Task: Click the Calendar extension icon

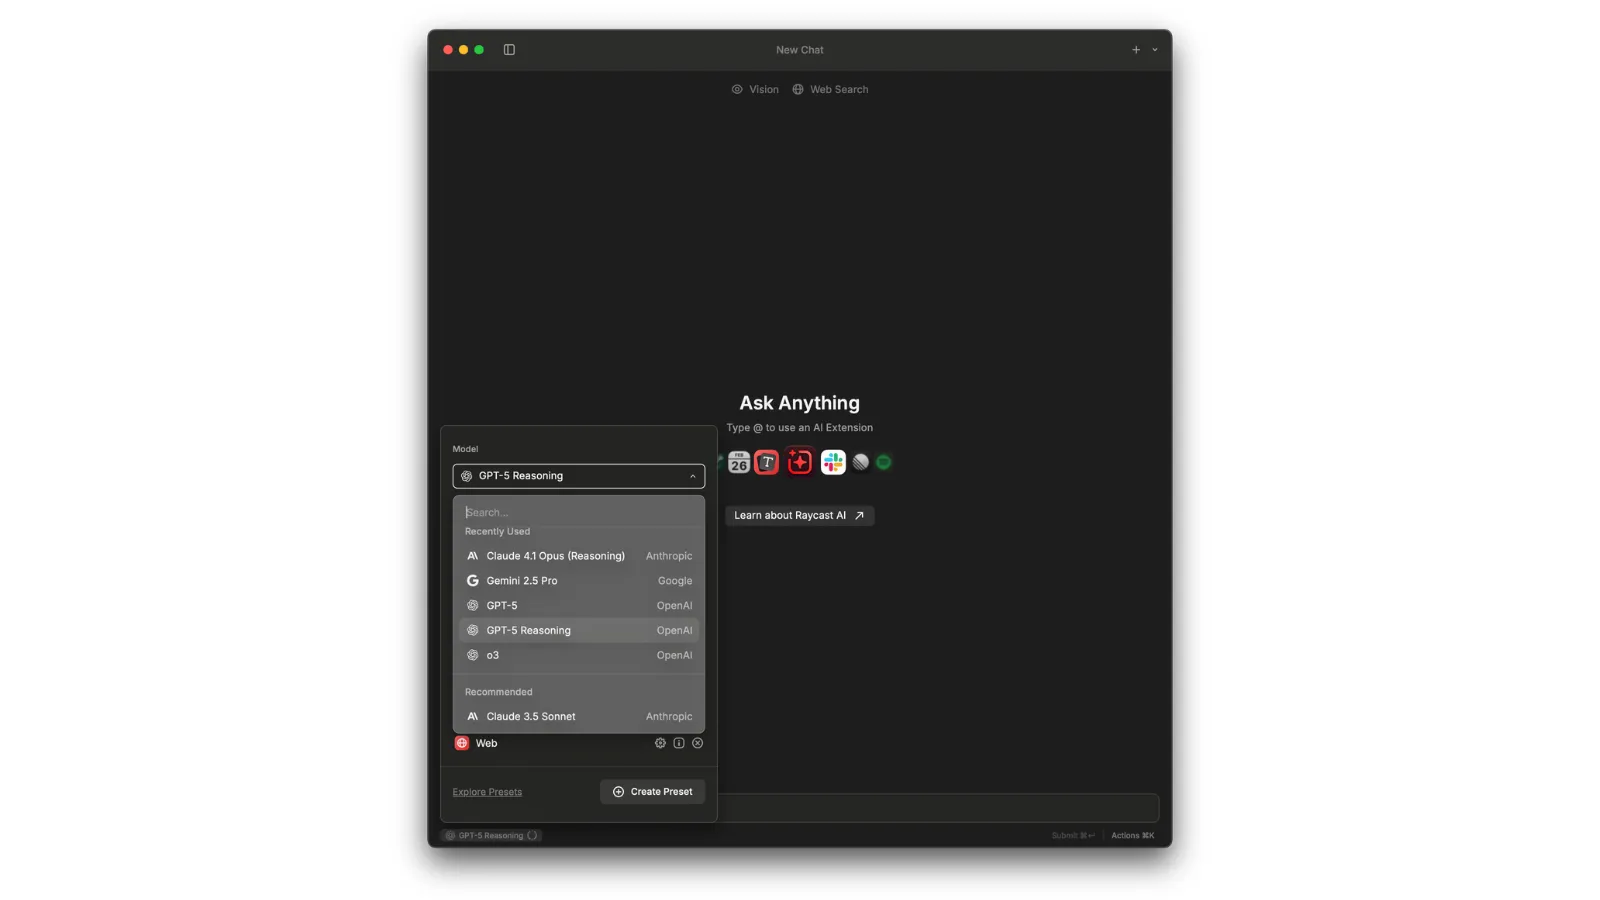Action: 739,462
